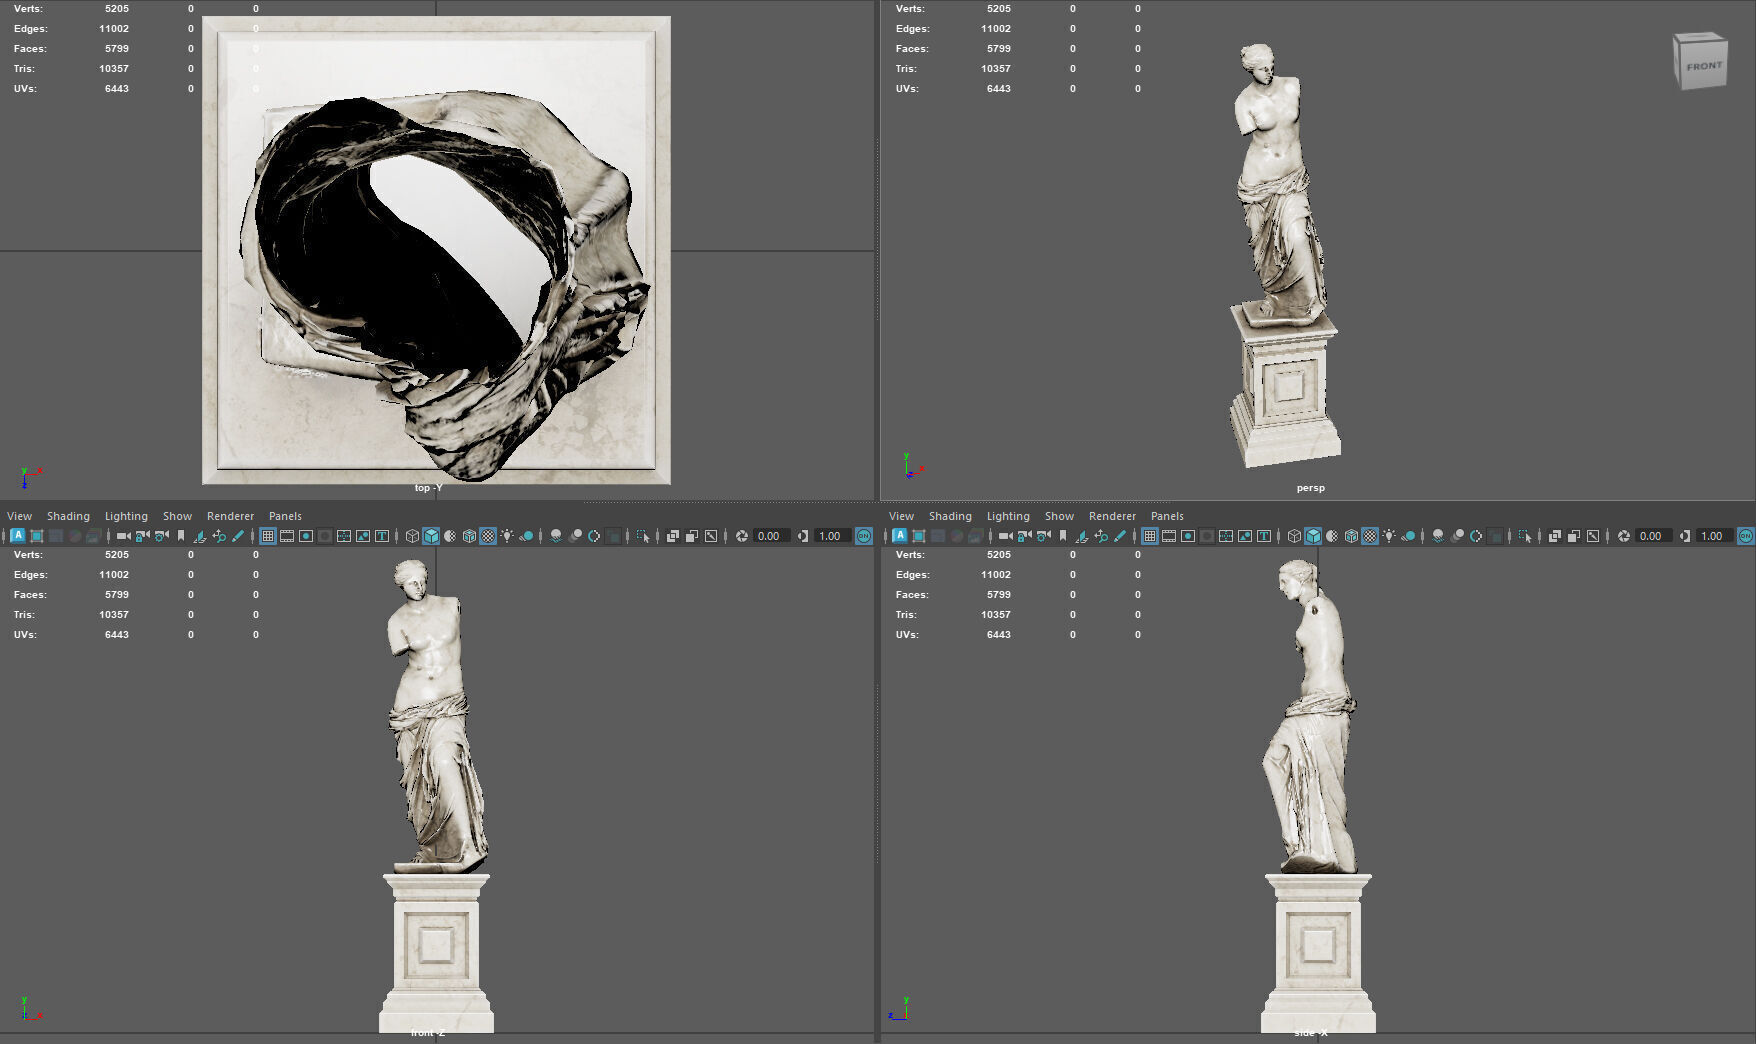Click the FRONT view cube in perspective viewport
Image resolution: width=1756 pixels, height=1044 pixels.
[x=1701, y=62]
